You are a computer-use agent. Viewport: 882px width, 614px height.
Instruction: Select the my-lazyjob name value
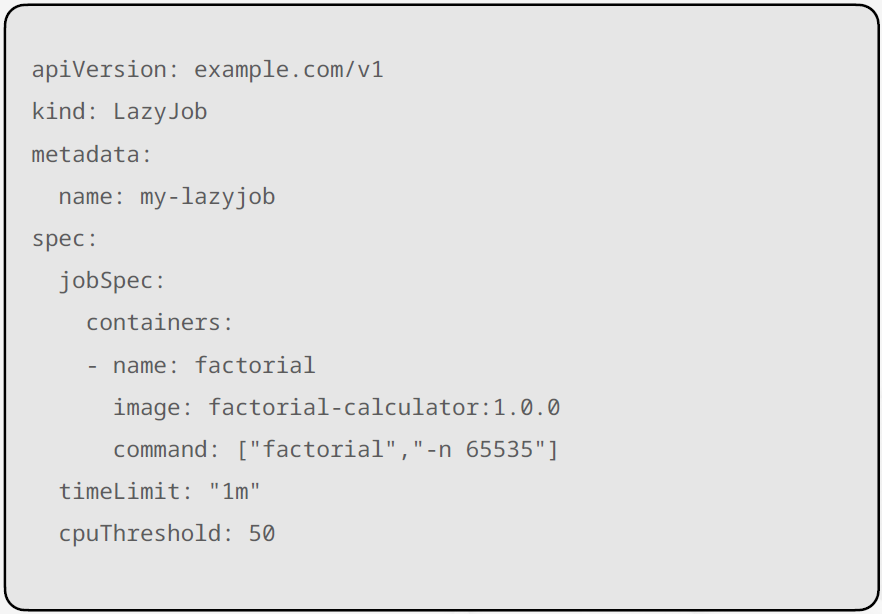coord(207,197)
